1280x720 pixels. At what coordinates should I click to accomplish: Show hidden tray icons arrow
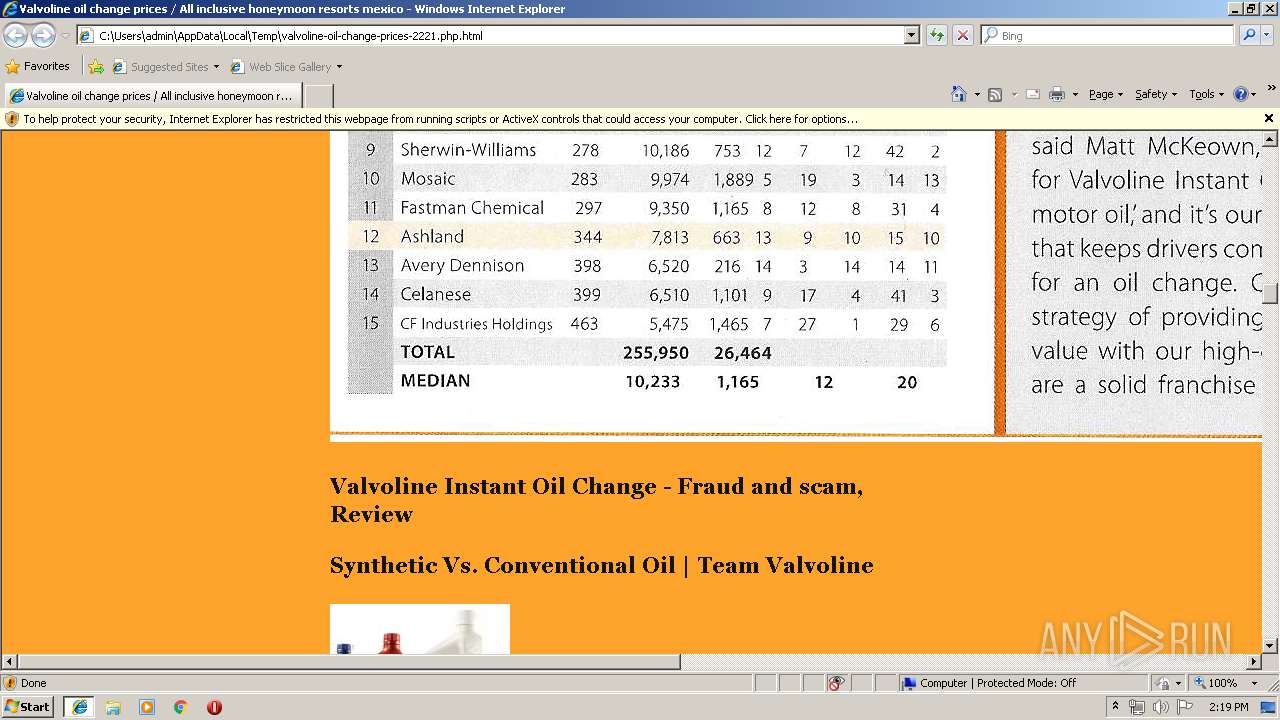click(x=1115, y=707)
